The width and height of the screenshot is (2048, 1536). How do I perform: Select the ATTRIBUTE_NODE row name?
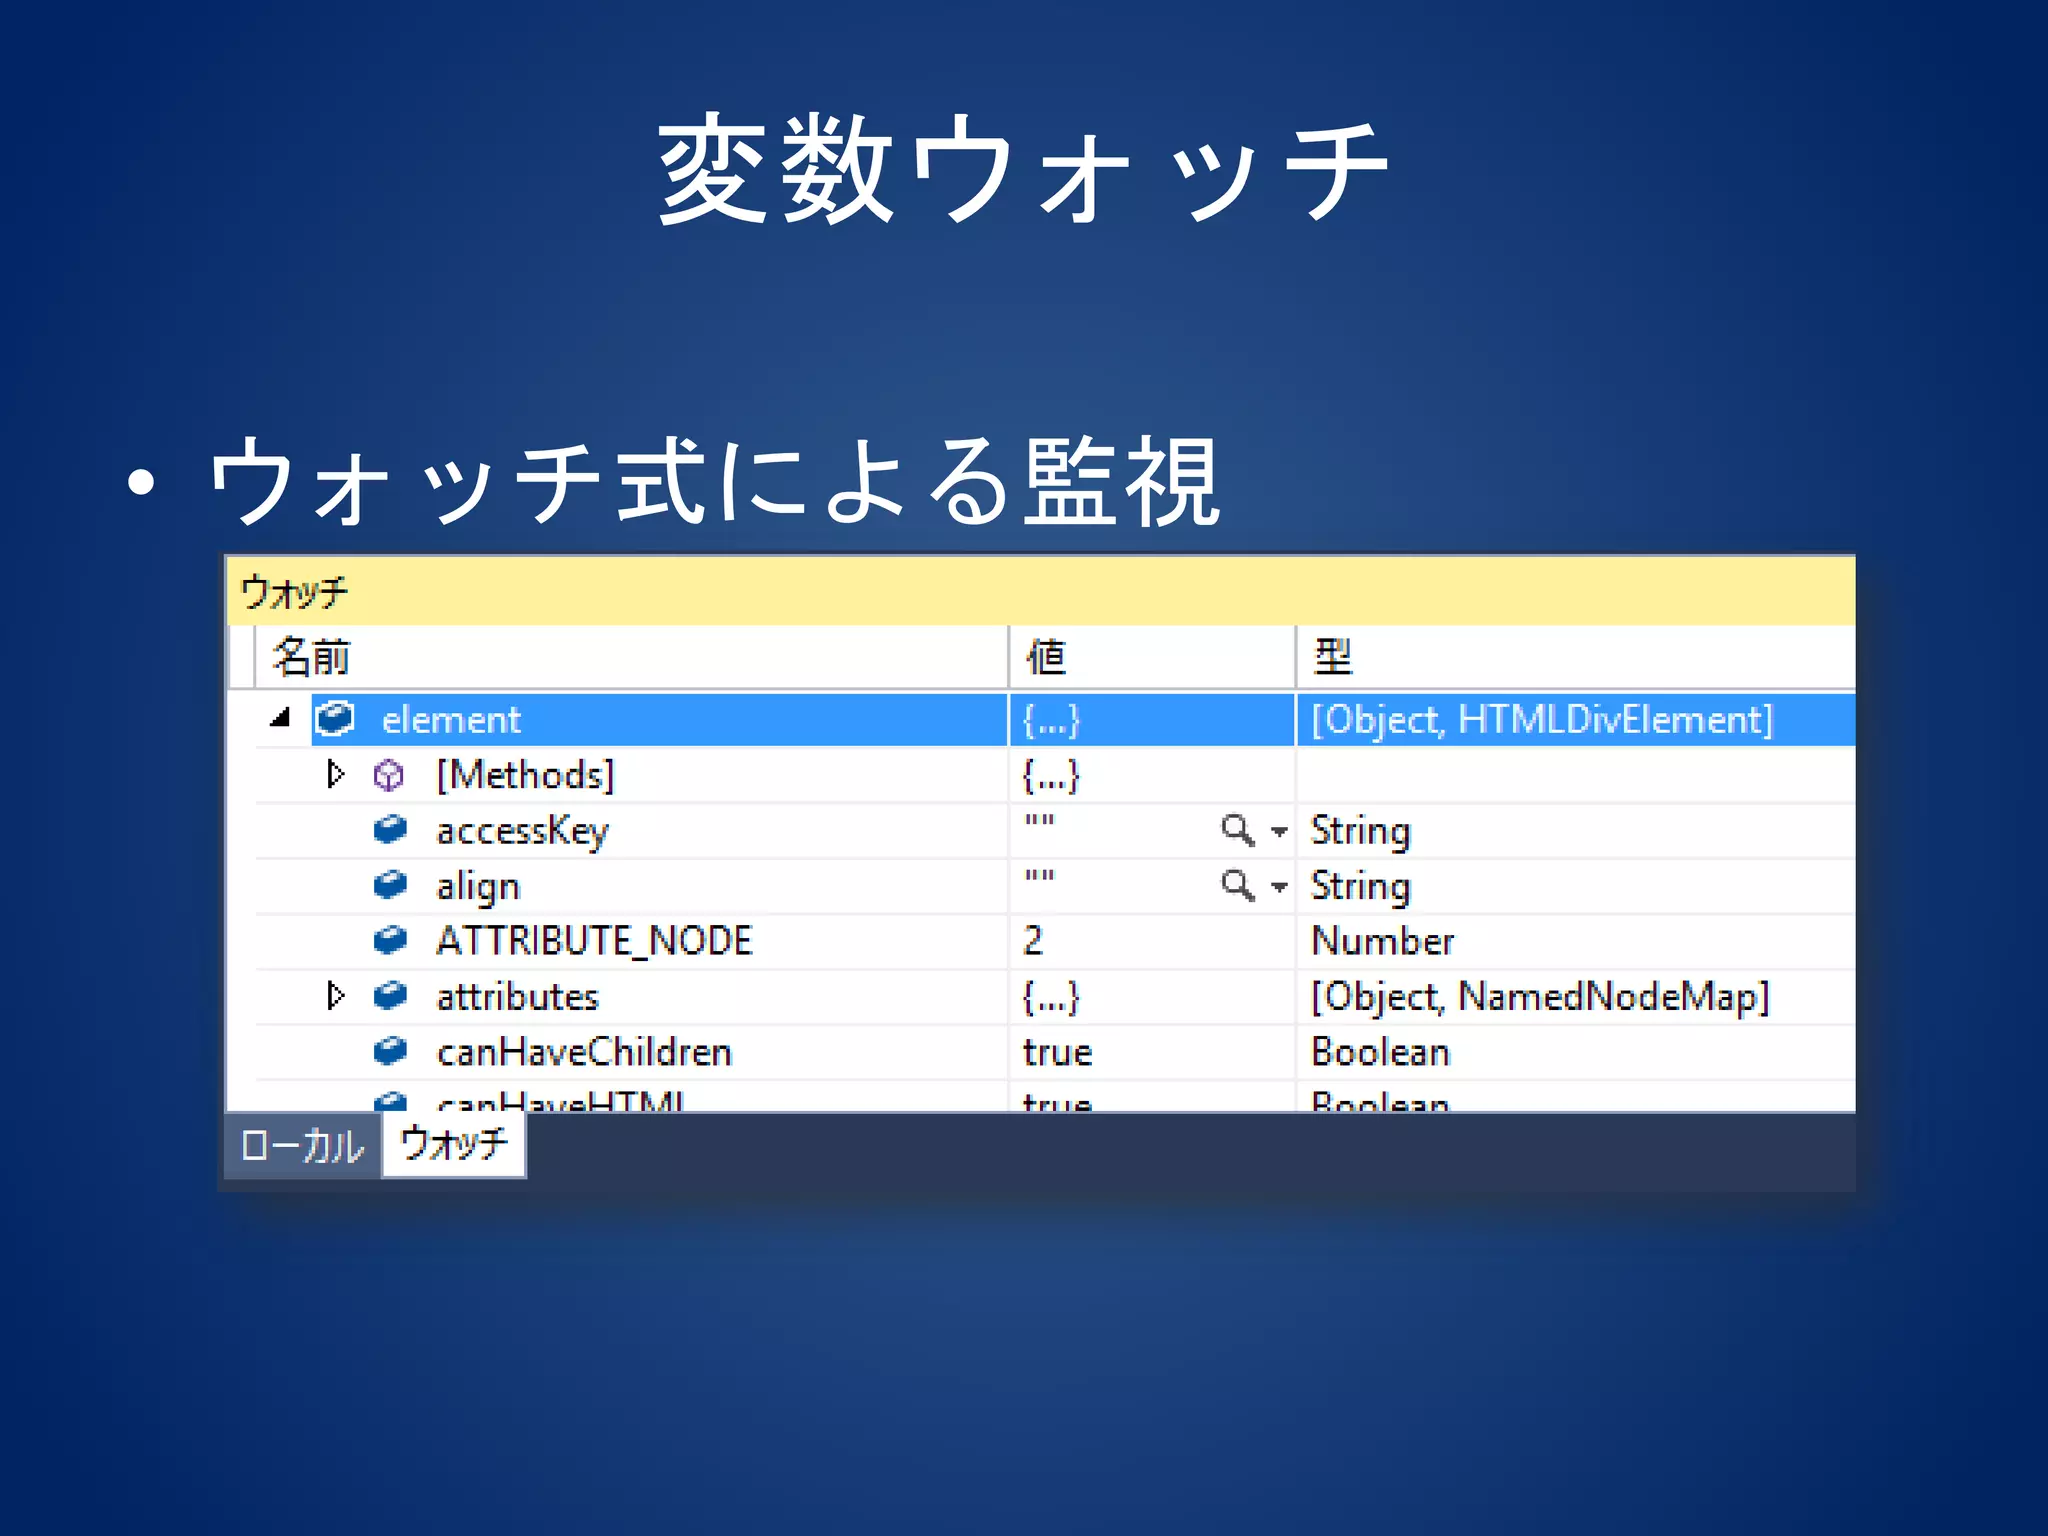594,941
